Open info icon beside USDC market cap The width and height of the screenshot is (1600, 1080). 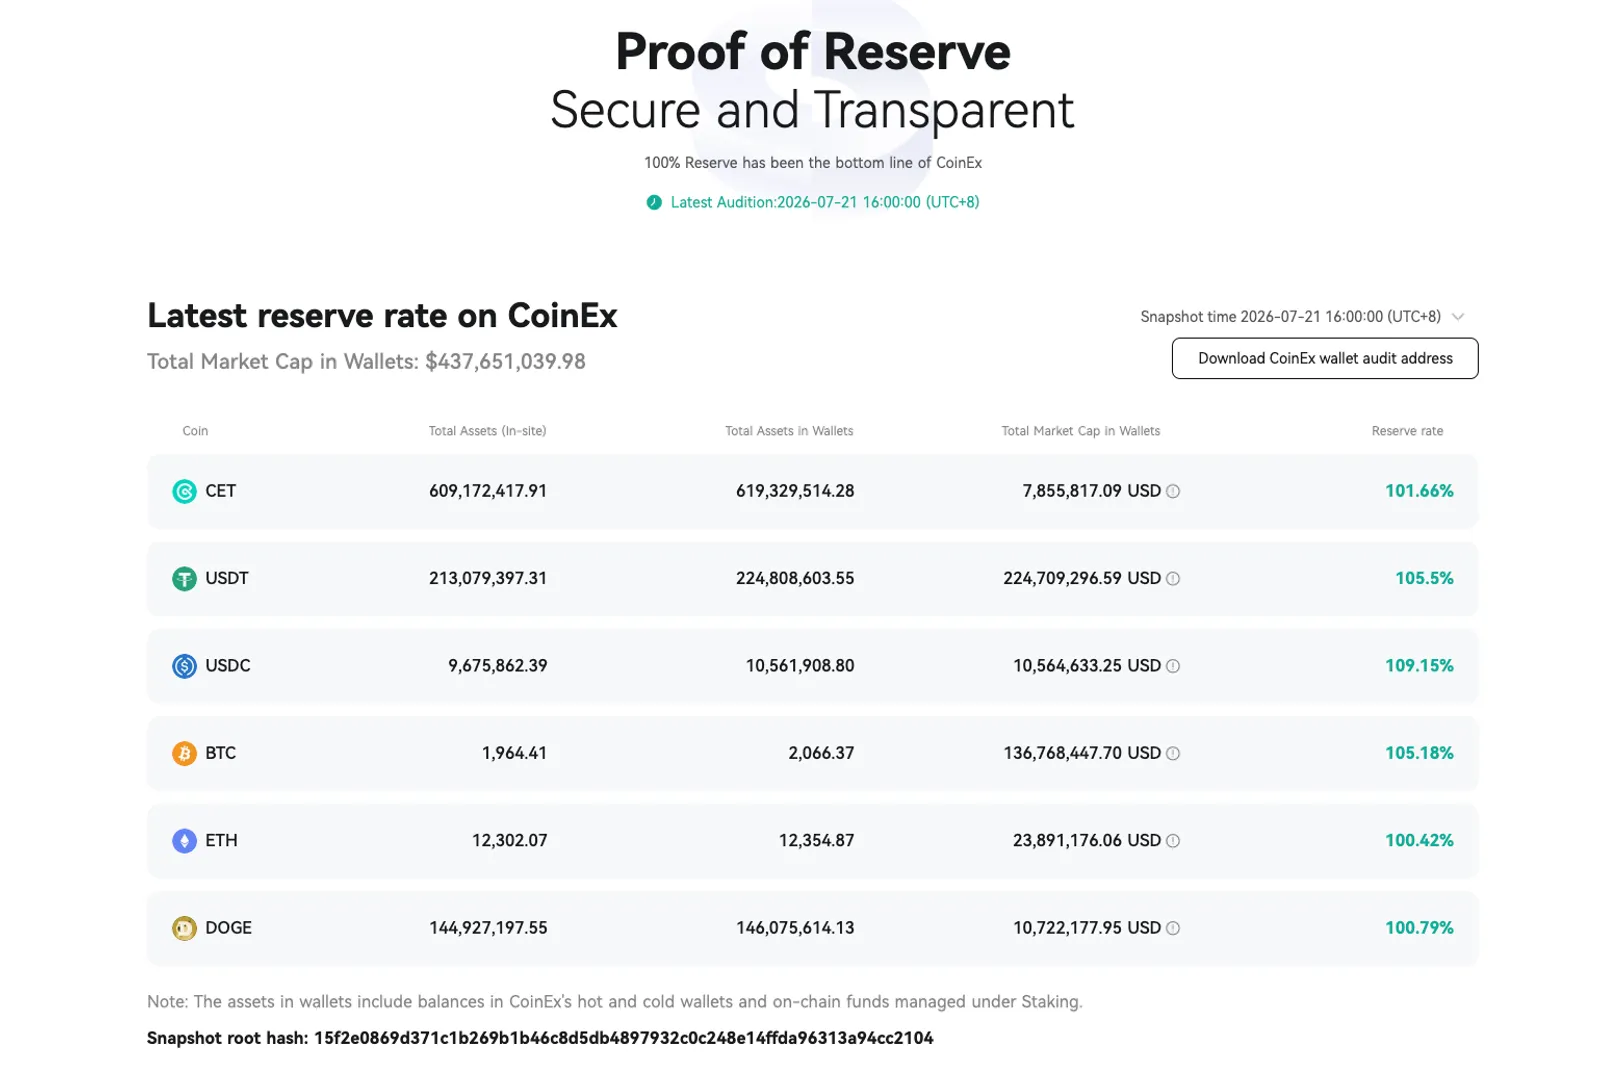1173,666
